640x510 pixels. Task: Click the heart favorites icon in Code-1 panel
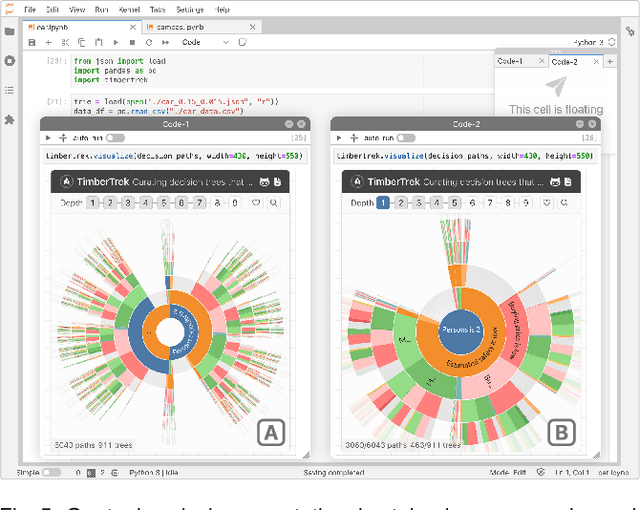255,203
